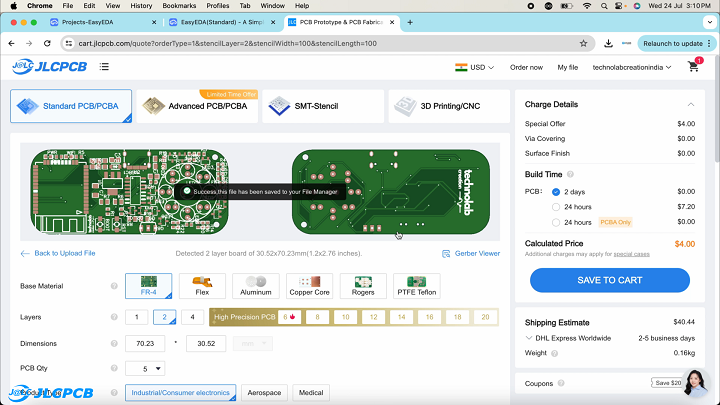Click the top-side PCB preview image
720x405 pixels.
pyautogui.click(x=129, y=191)
